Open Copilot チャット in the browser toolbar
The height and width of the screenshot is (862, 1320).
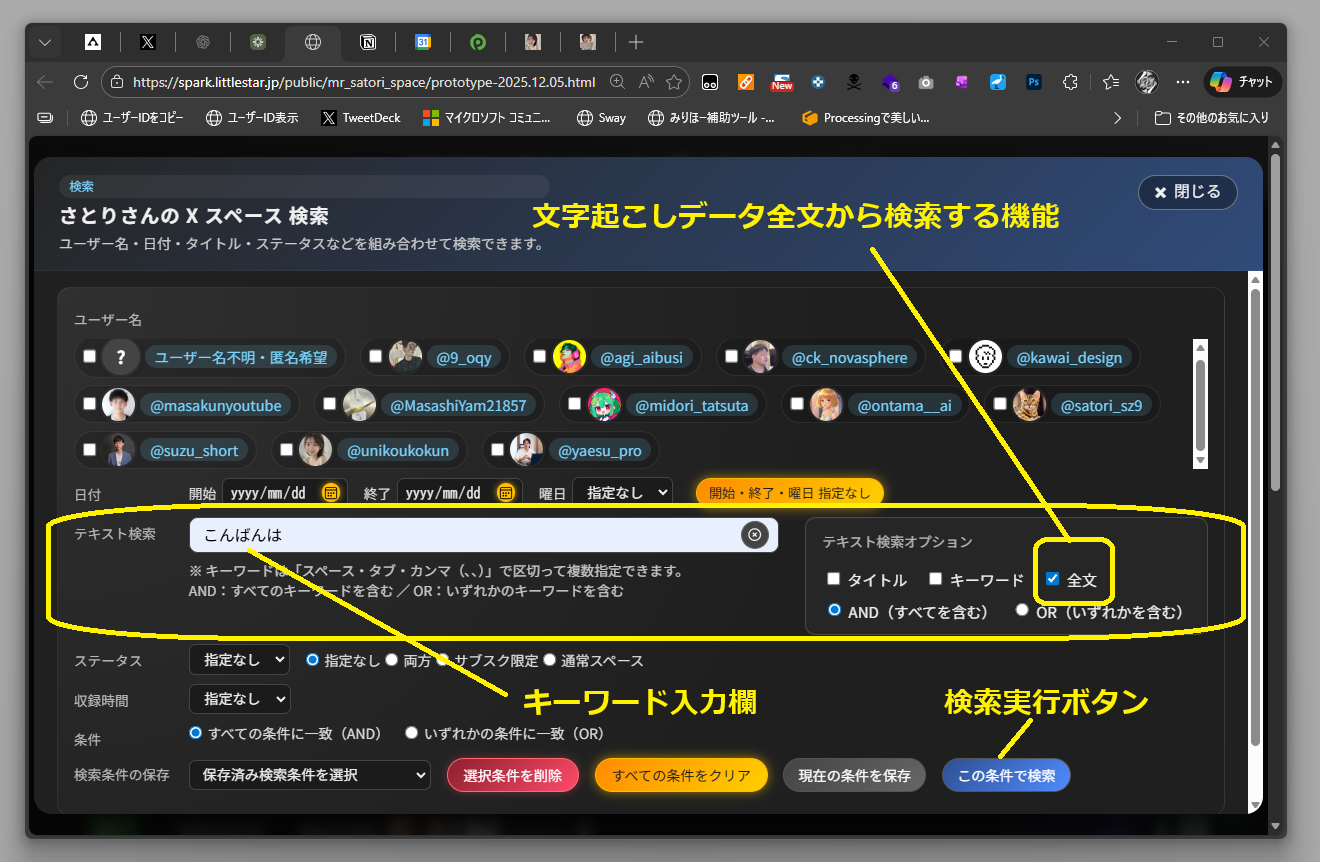pyautogui.click(x=1243, y=82)
